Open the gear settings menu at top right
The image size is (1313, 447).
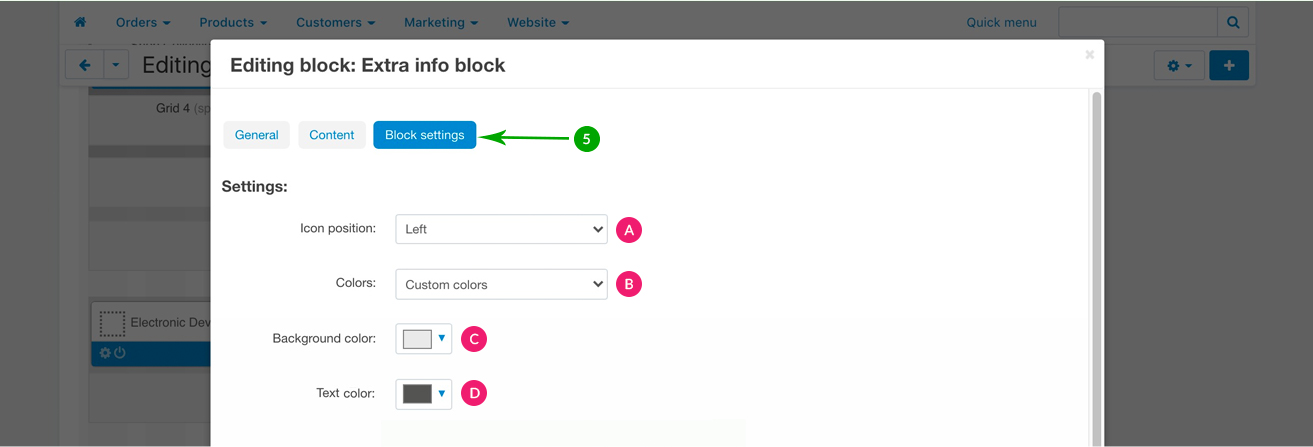click(x=1179, y=65)
